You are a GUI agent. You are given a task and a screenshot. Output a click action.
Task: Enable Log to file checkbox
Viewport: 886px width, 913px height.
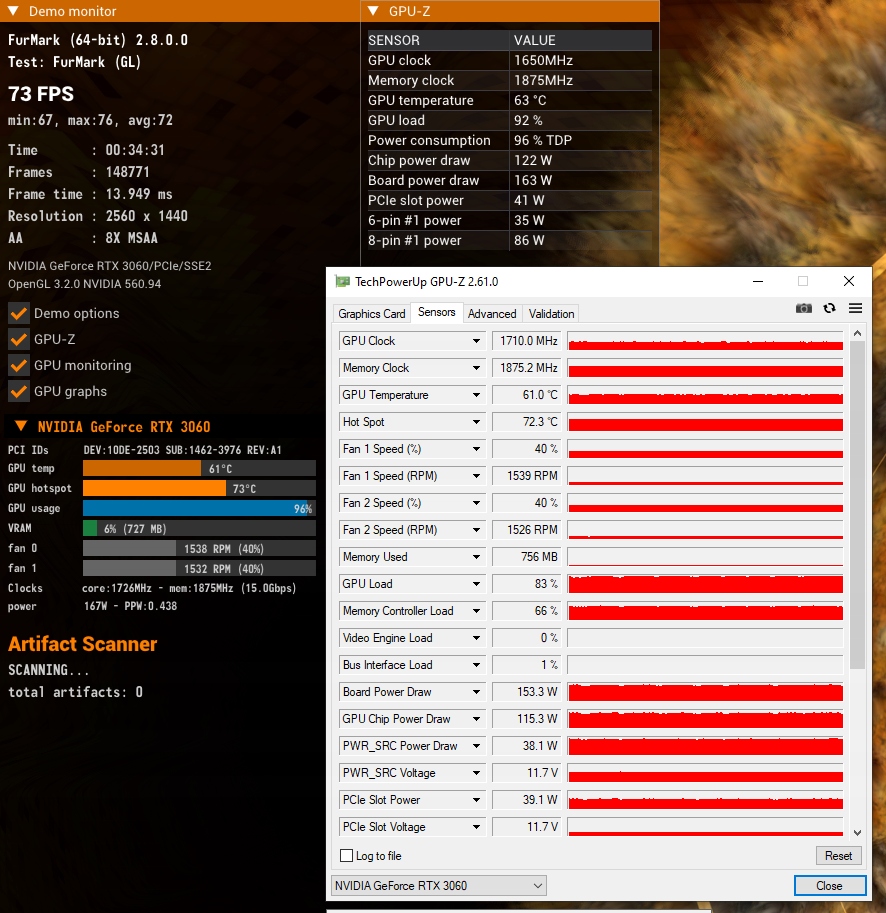coord(346,855)
